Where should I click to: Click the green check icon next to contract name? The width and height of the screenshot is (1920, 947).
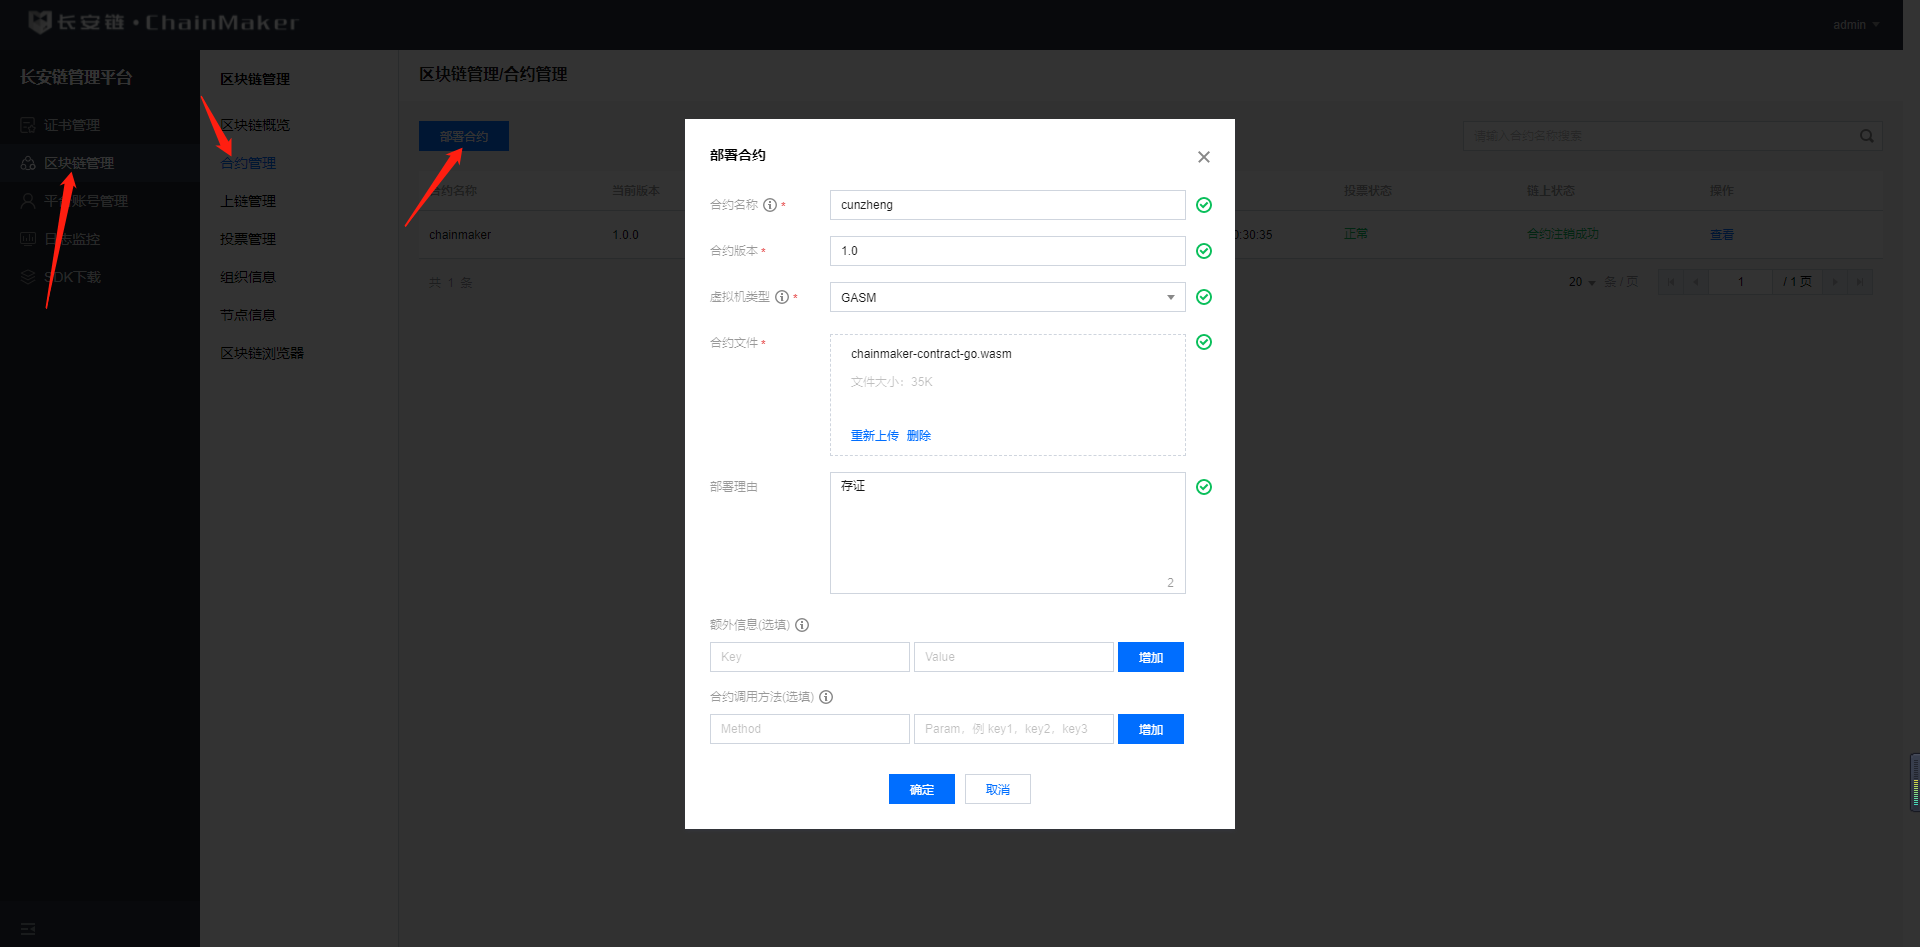tap(1204, 205)
